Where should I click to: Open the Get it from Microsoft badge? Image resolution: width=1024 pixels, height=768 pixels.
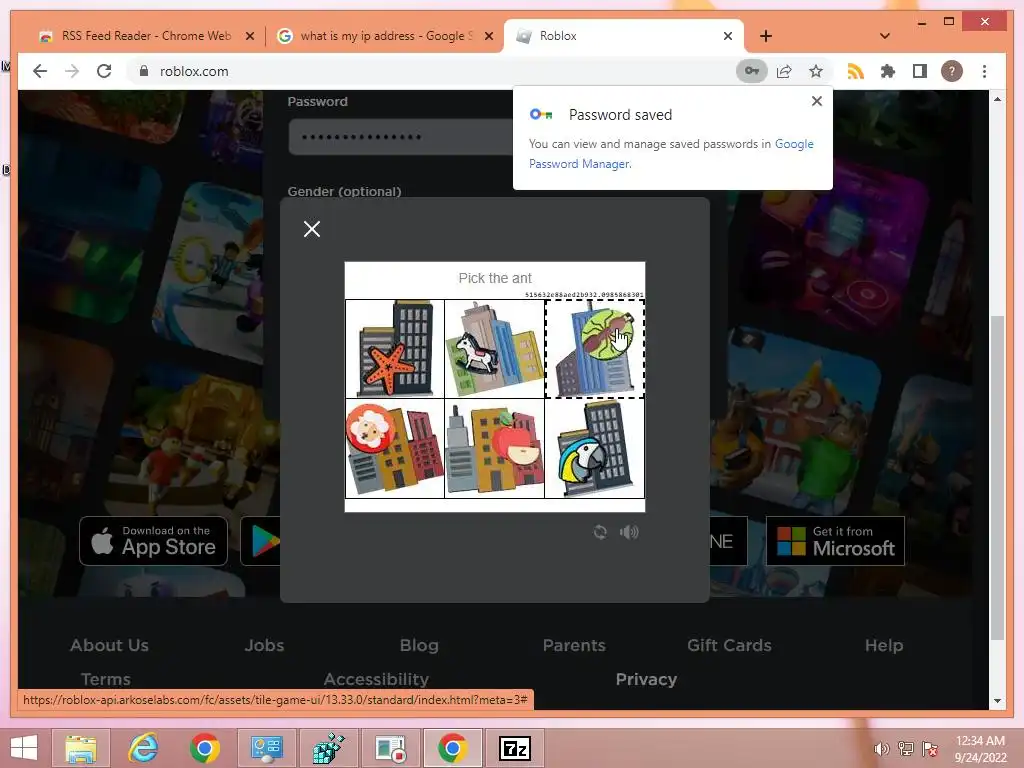[835, 541]
